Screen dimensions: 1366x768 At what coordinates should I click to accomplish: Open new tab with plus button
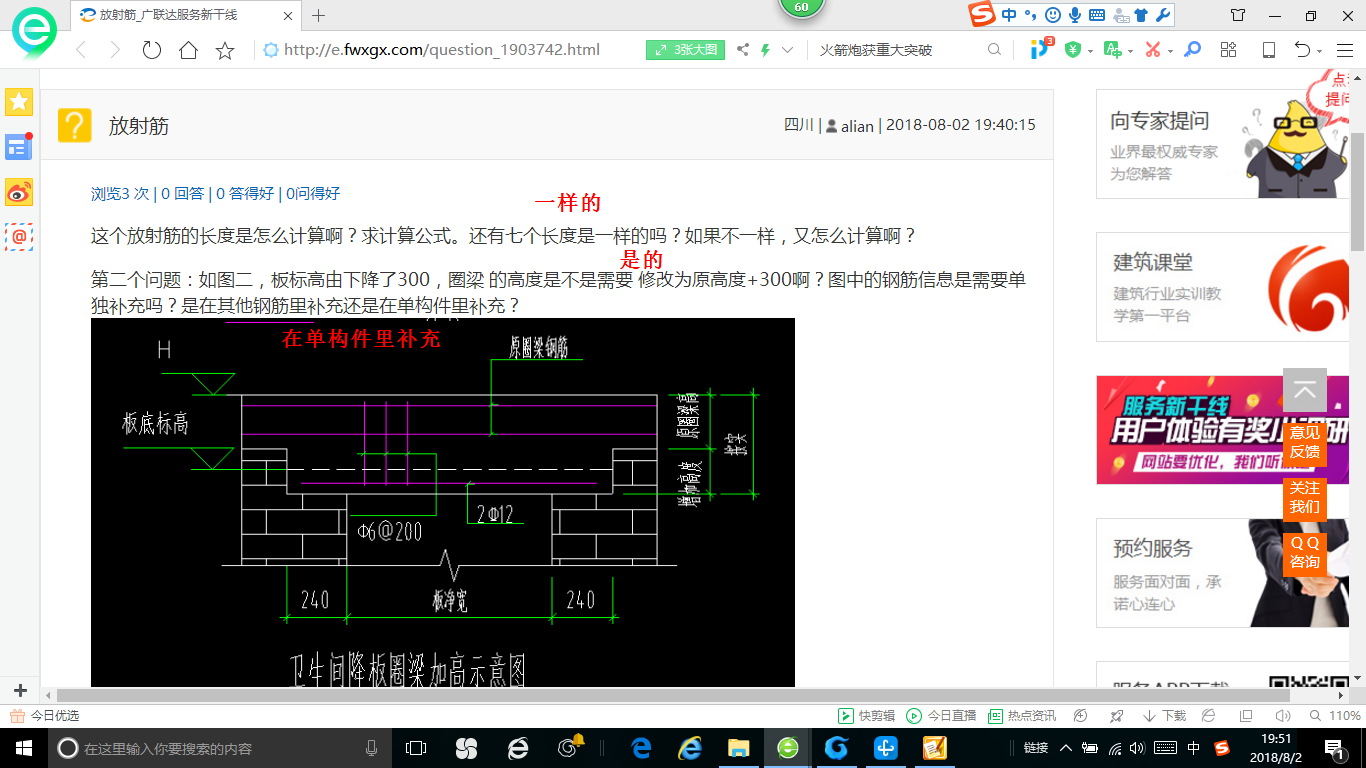click(x=319, y=15)
